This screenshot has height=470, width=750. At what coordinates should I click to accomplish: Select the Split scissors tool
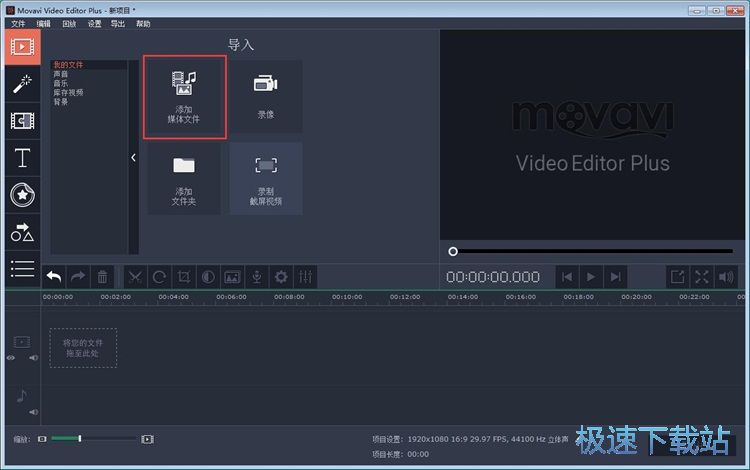[x=135, y=277]
